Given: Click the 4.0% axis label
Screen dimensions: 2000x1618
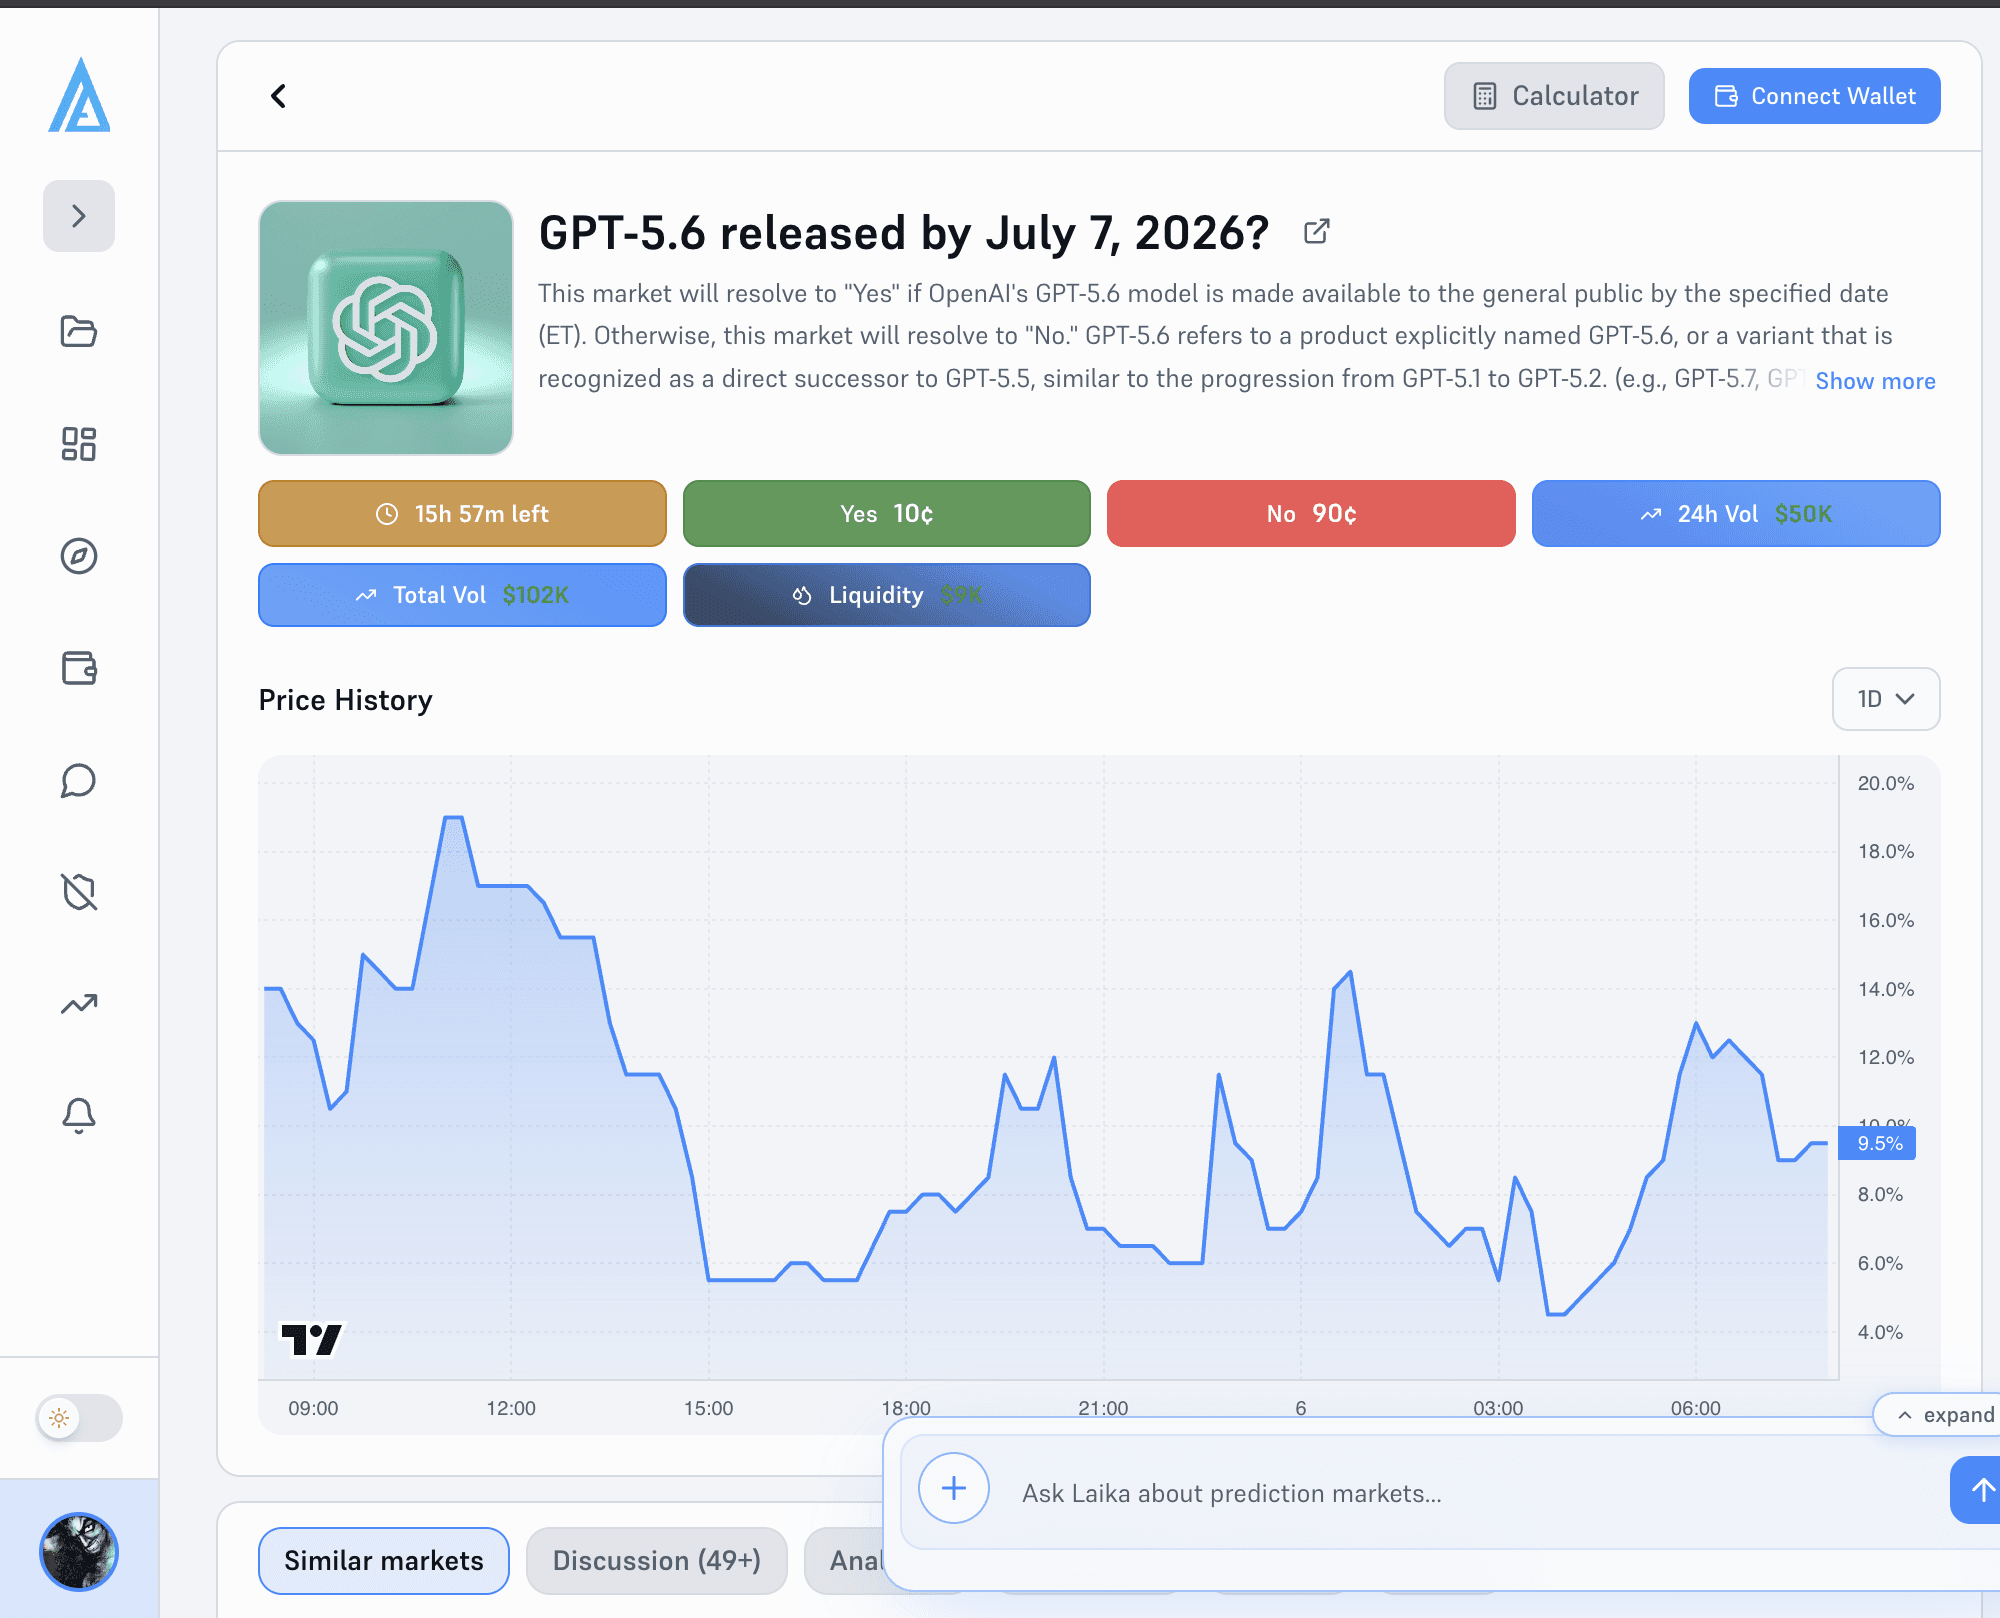Looking at the screenshot, I should click(1880, 1332).
